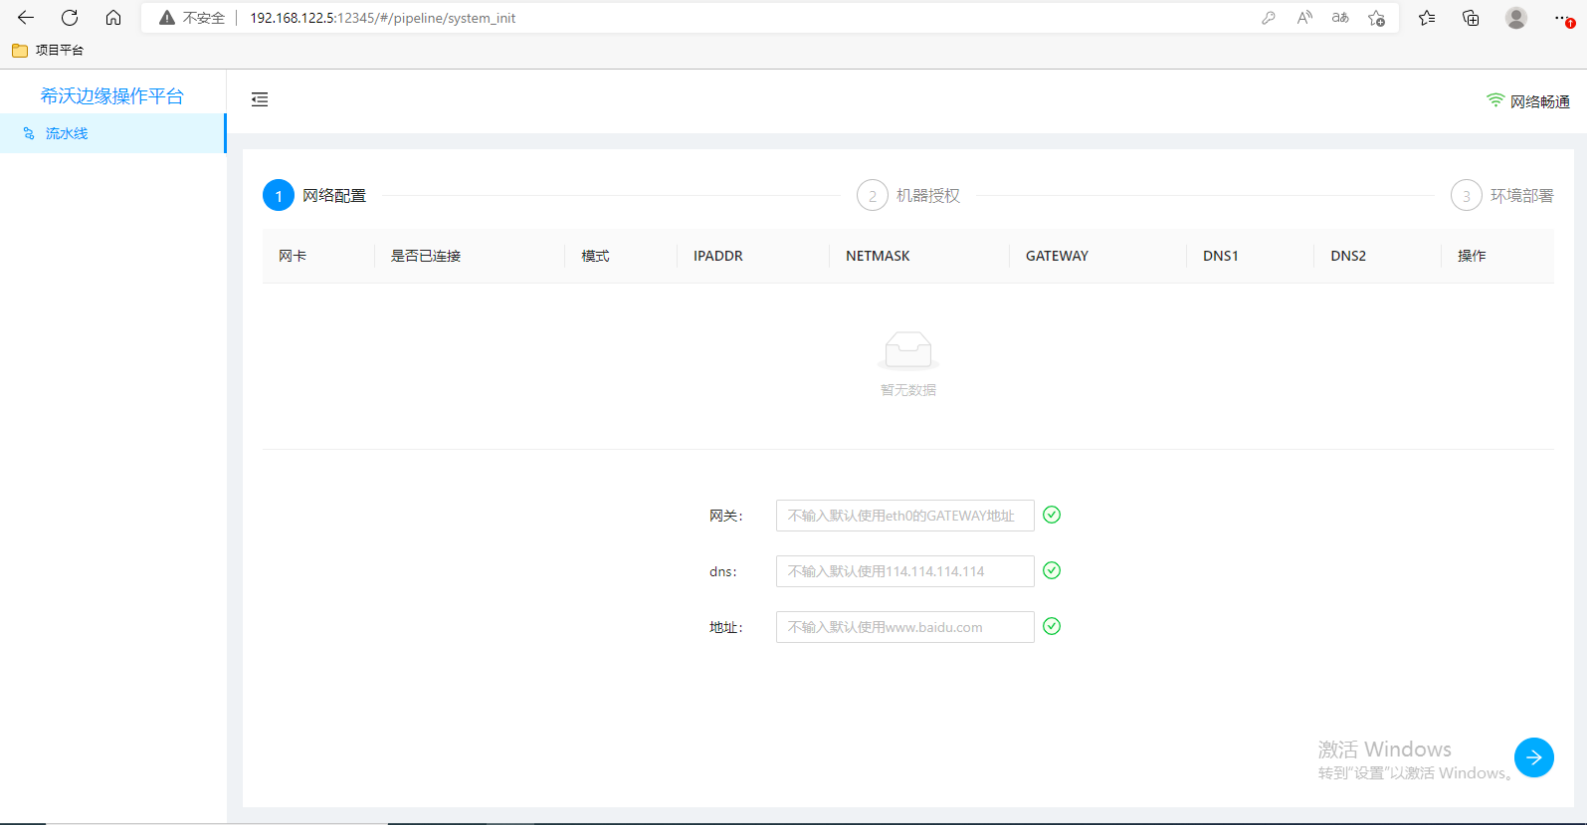Viewport: 1587px width, 825px height.
Task: Go to step 2 机器授权
Action: pyautogui.click(x=908, y=196)
